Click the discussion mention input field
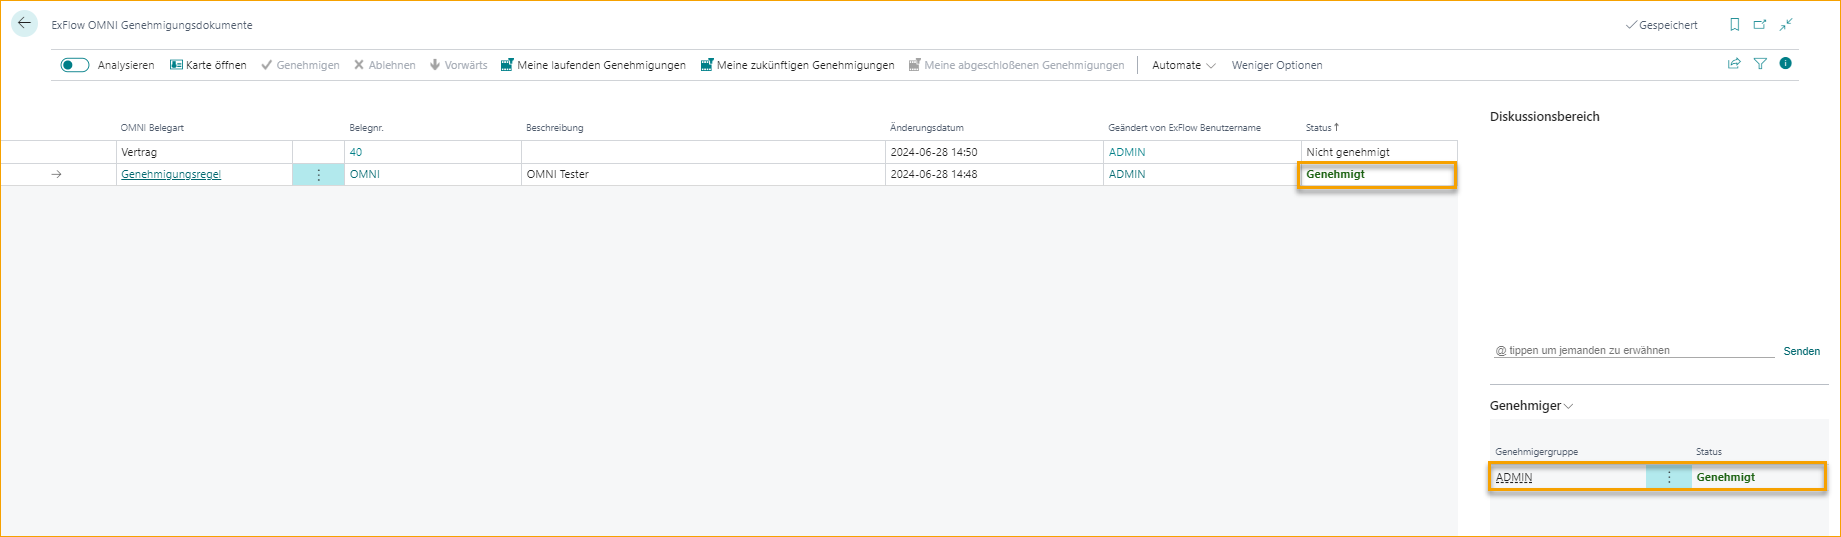This screenshot has height=537, width=1841. (x=1632, y=350)
